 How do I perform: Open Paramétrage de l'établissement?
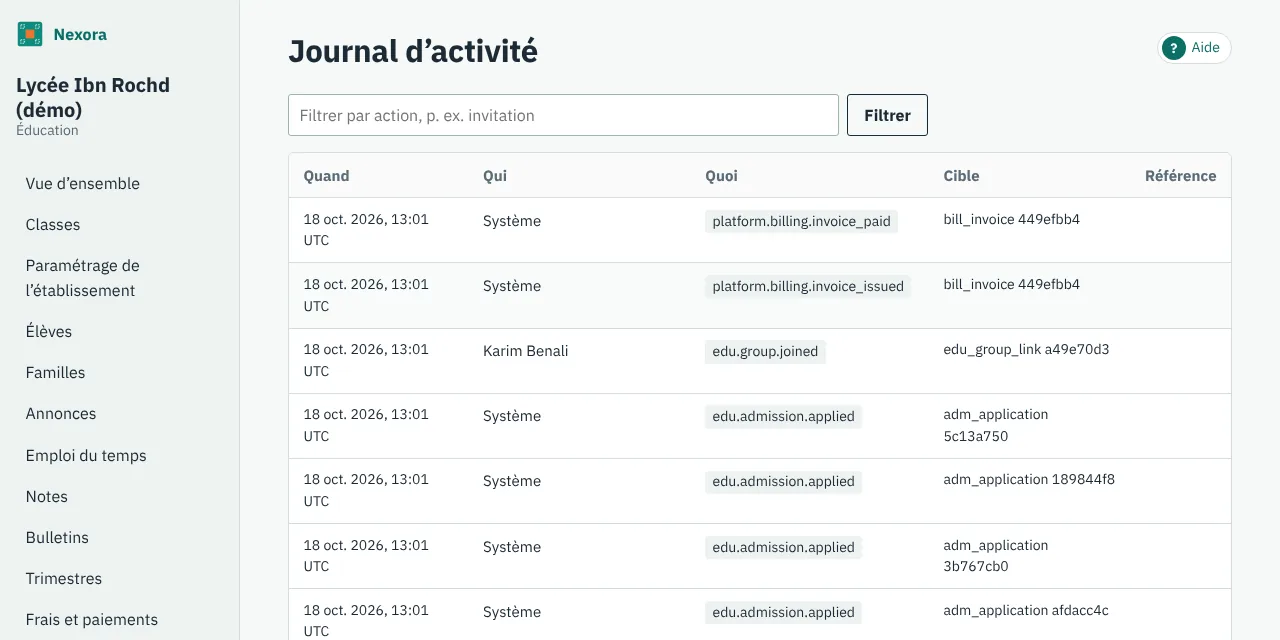click(x=83, y=278)
